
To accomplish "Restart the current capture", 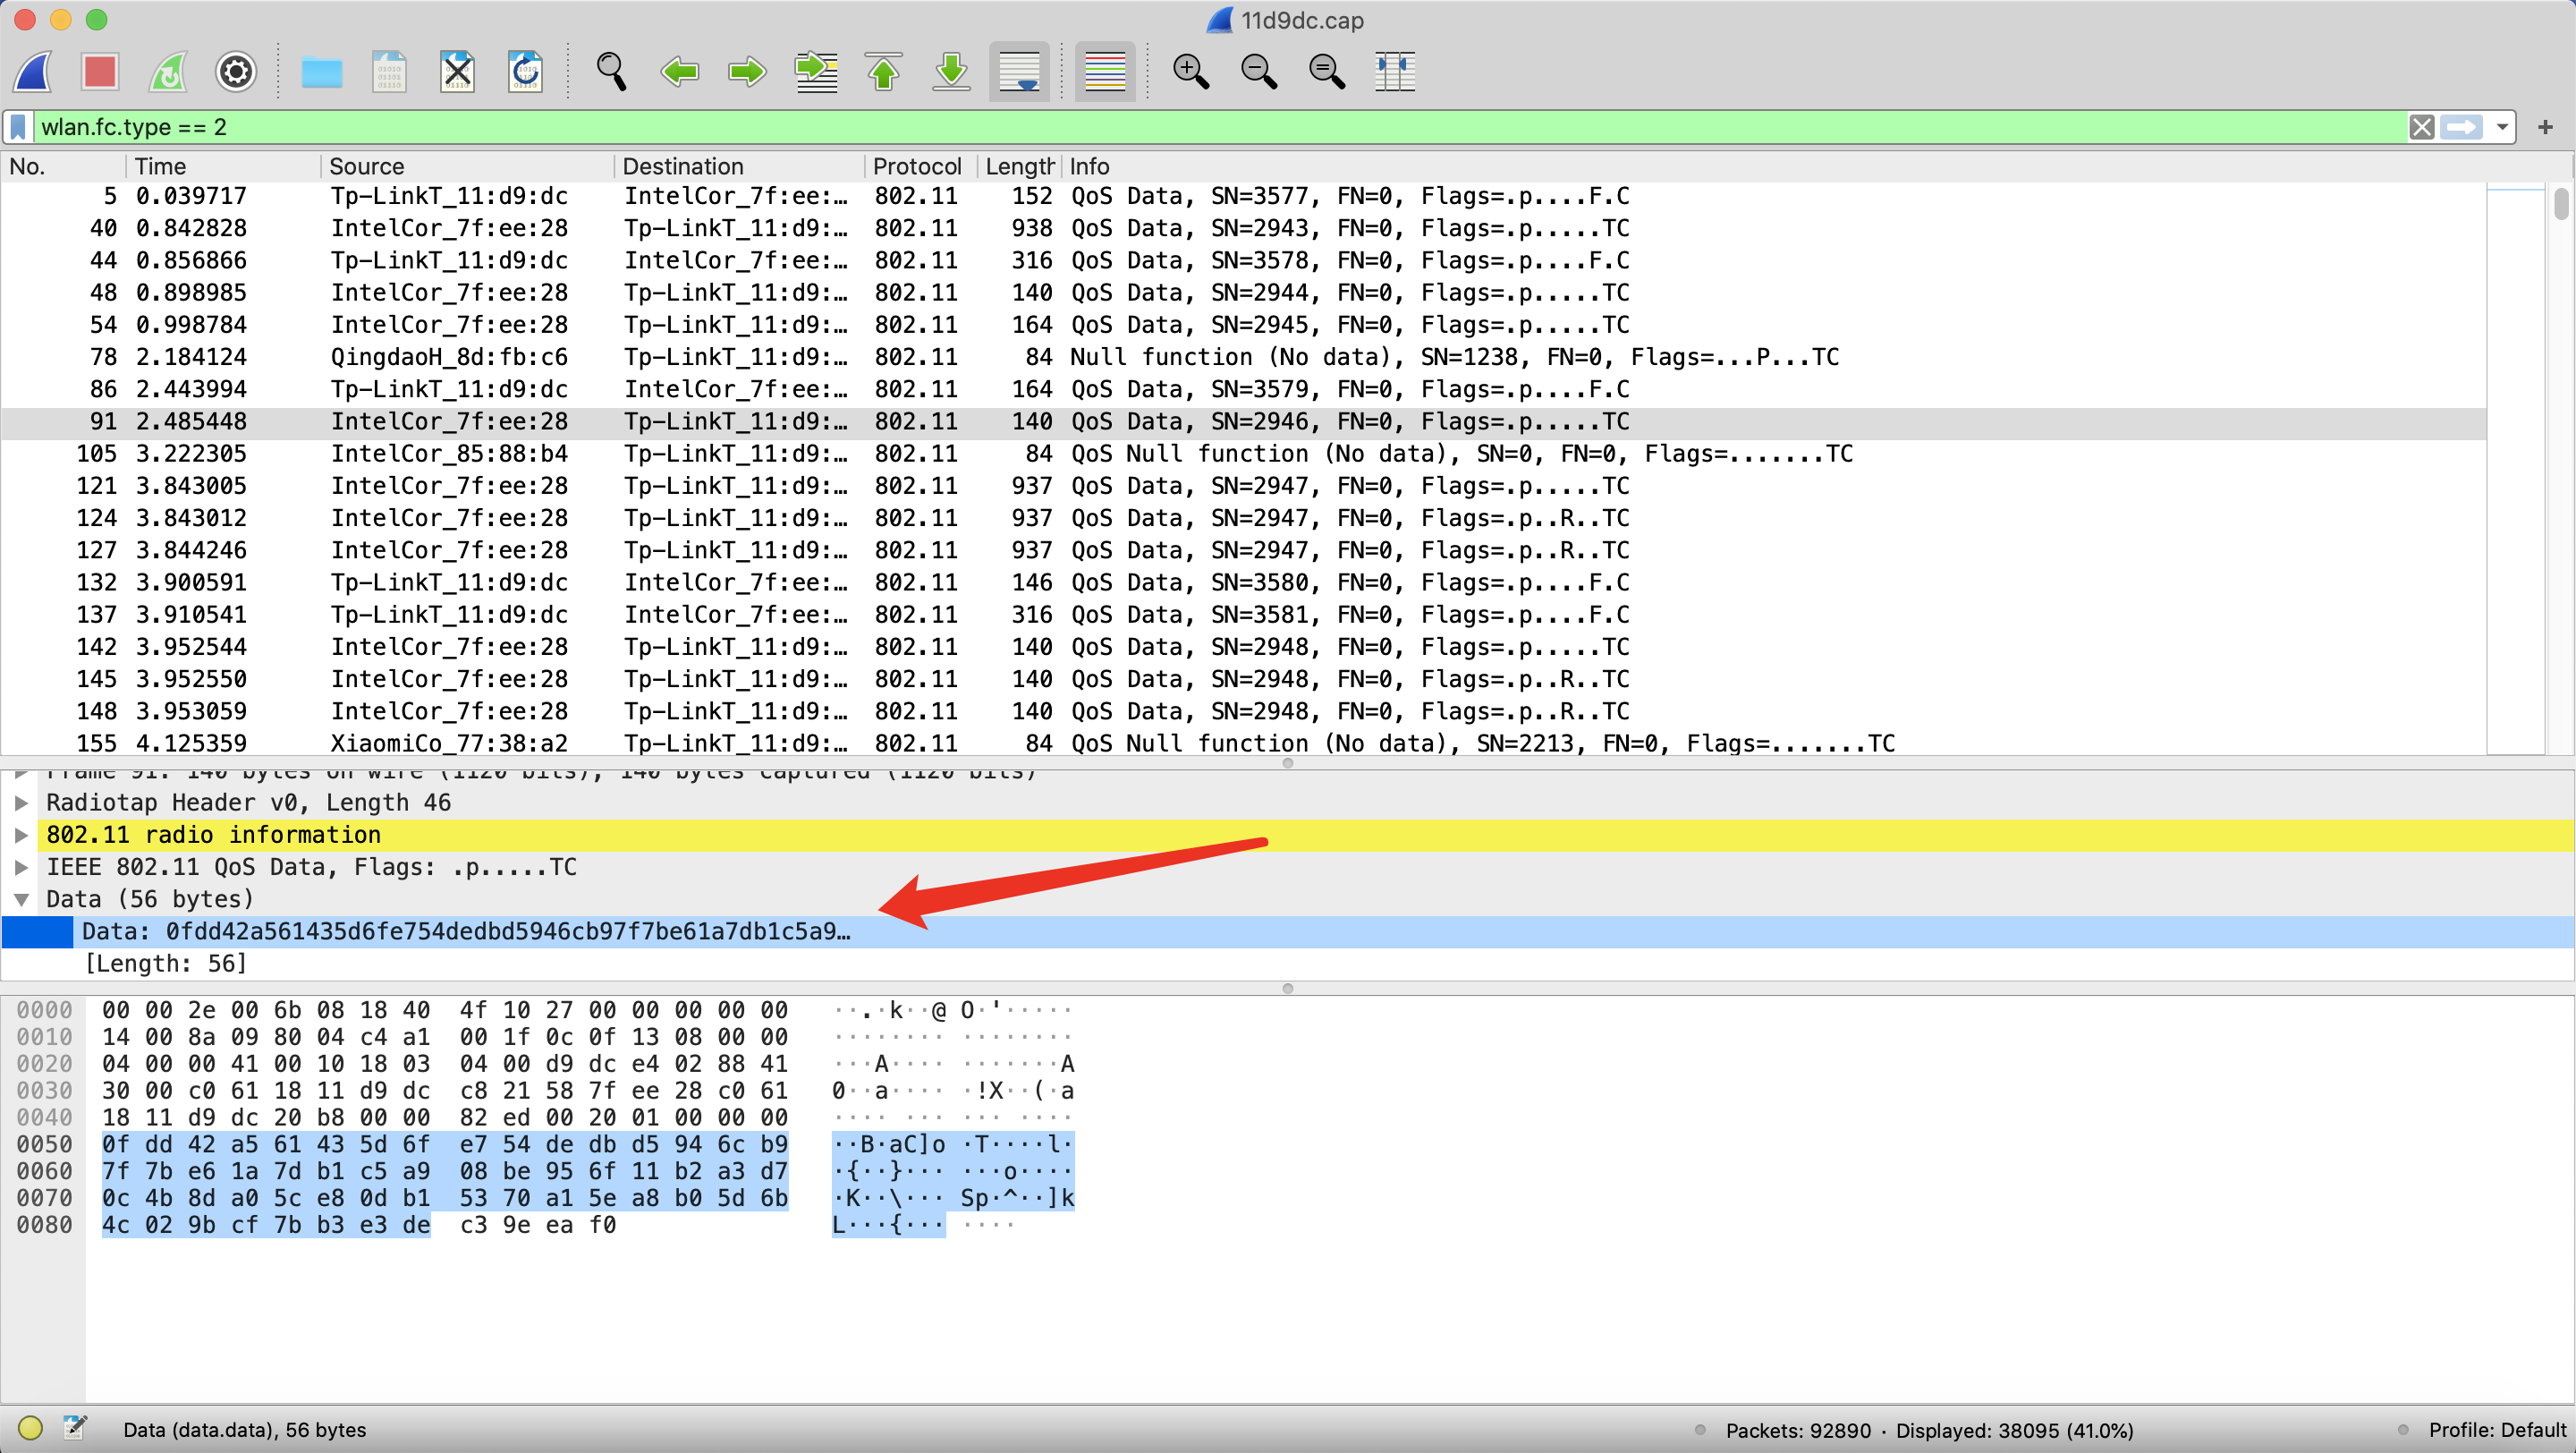I will coord(168,72).
